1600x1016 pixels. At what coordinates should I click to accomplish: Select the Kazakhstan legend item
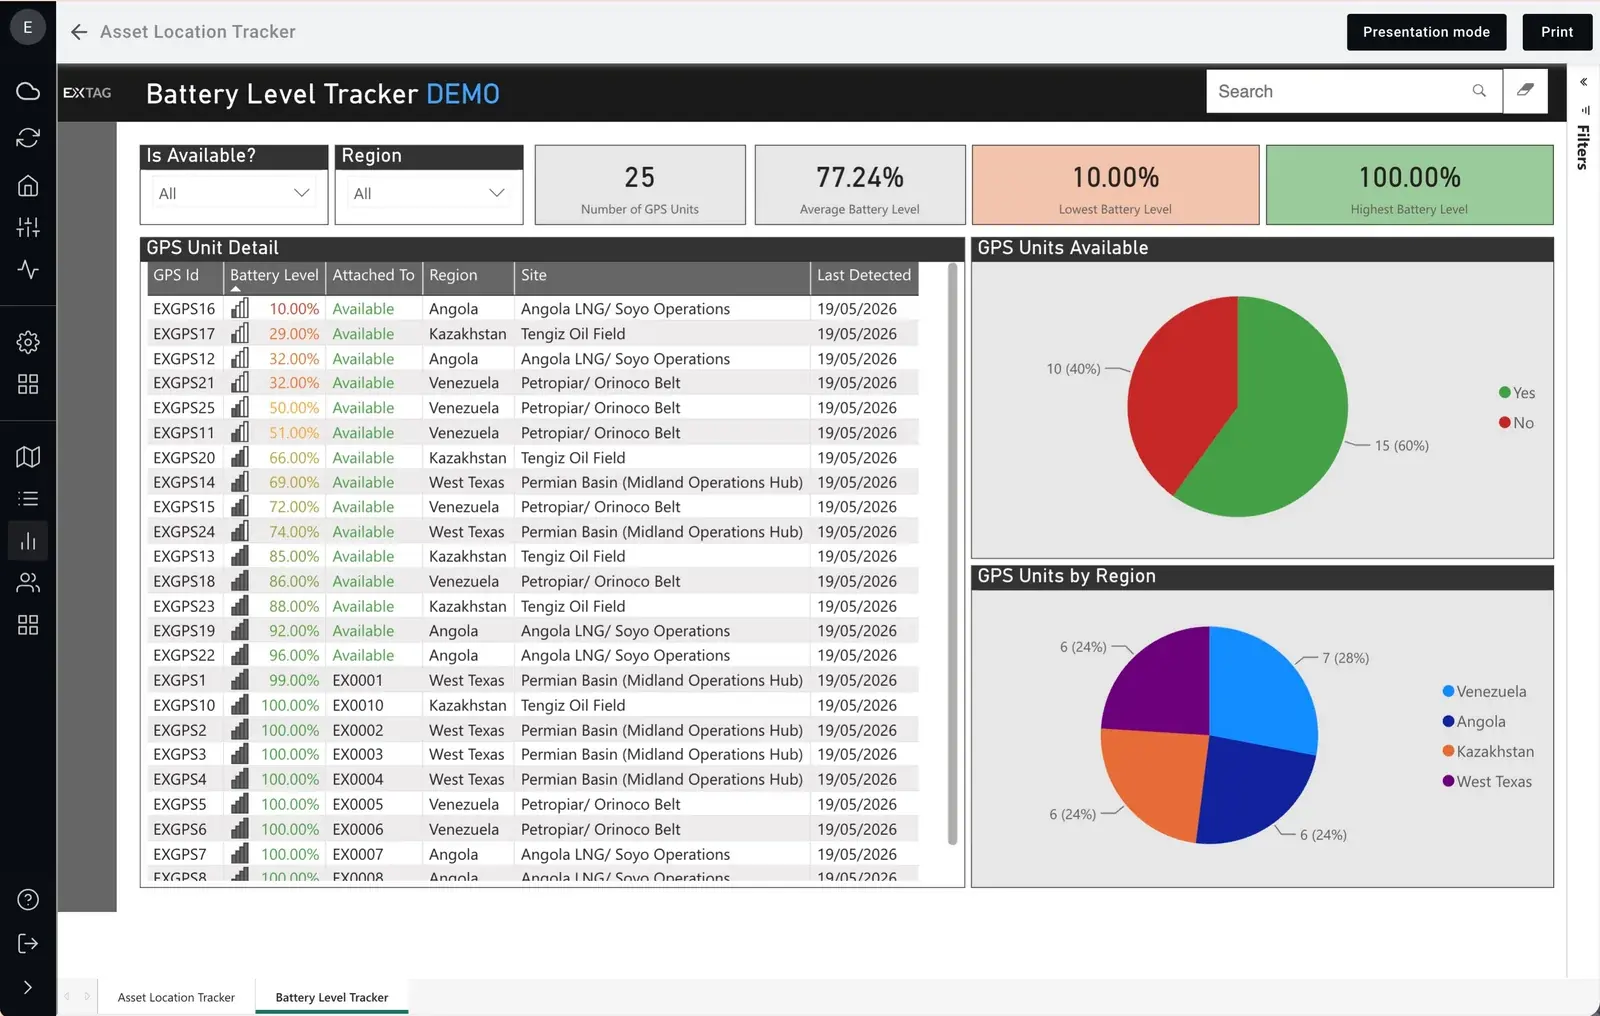pyautogui.click(x=1488, y=751)
